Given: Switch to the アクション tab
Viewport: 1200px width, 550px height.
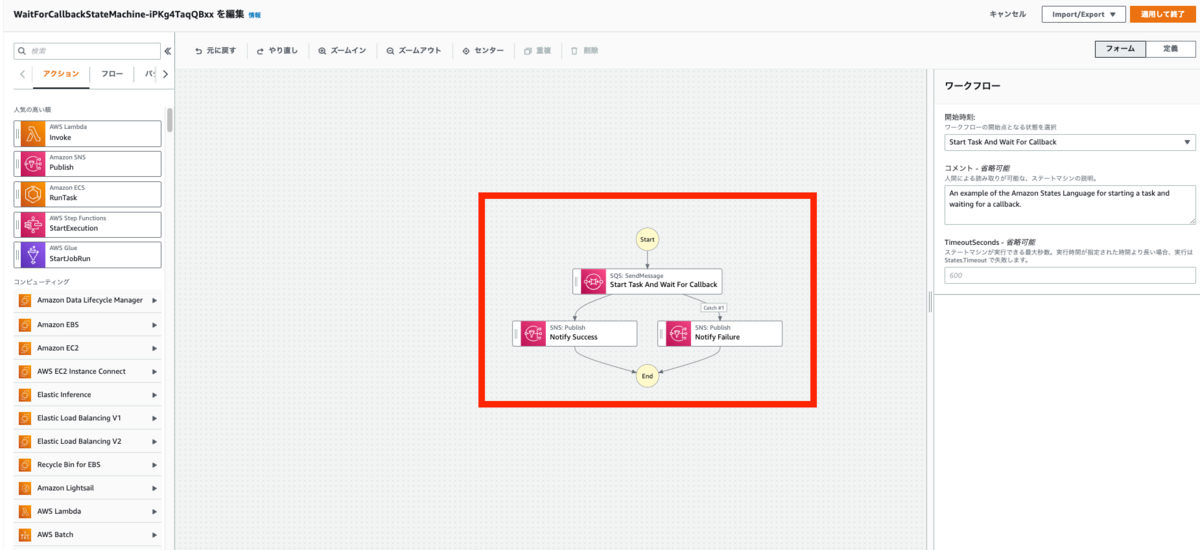Looking at the screenshot, I should click(x=61, y=74).
